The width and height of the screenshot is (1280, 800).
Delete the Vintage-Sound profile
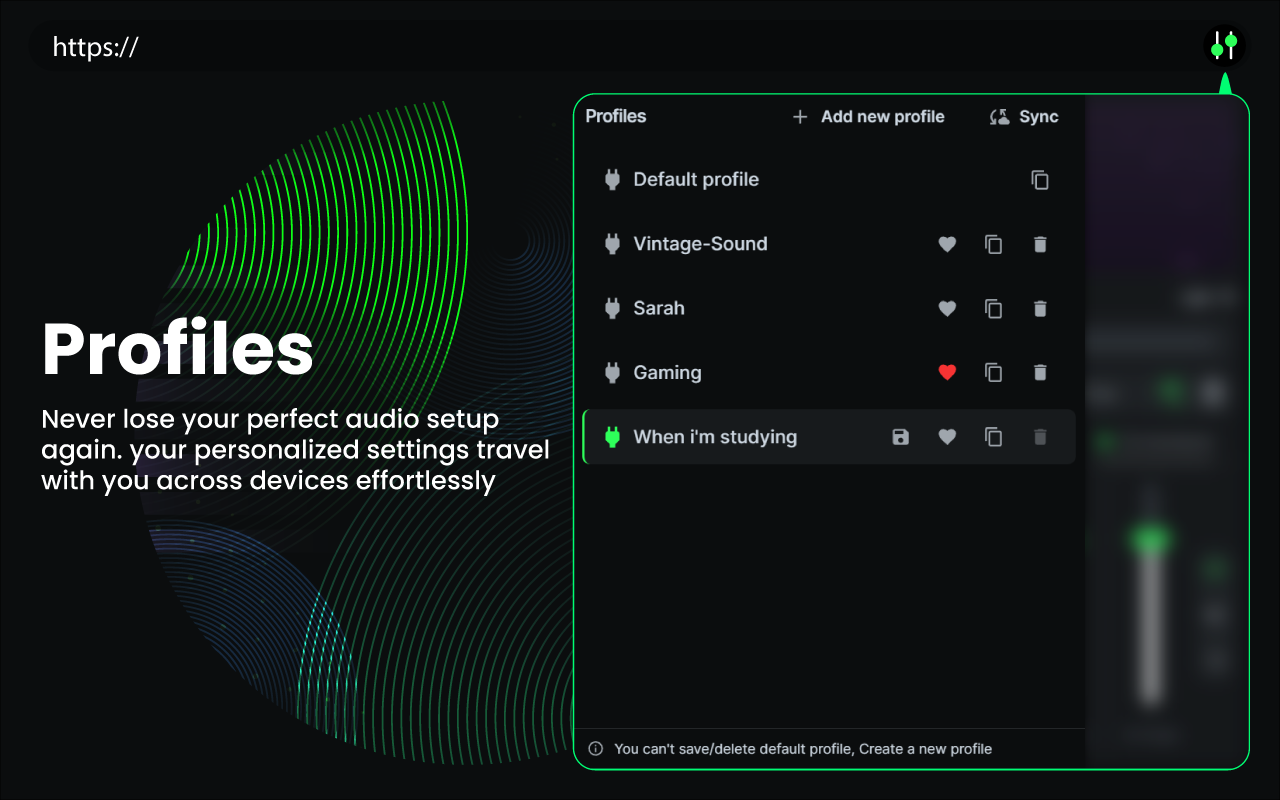[1040, 244]
